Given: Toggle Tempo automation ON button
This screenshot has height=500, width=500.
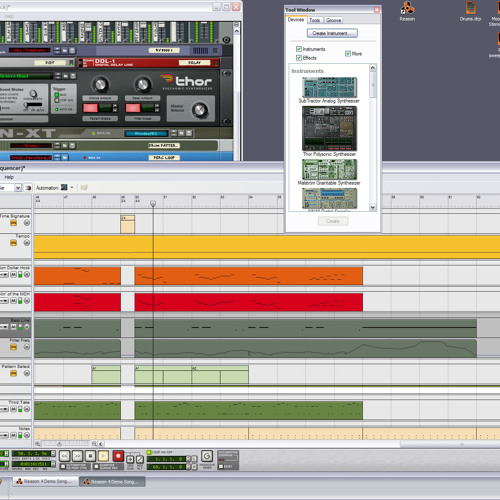Looking at the screenshot, I should click(13, 243).
